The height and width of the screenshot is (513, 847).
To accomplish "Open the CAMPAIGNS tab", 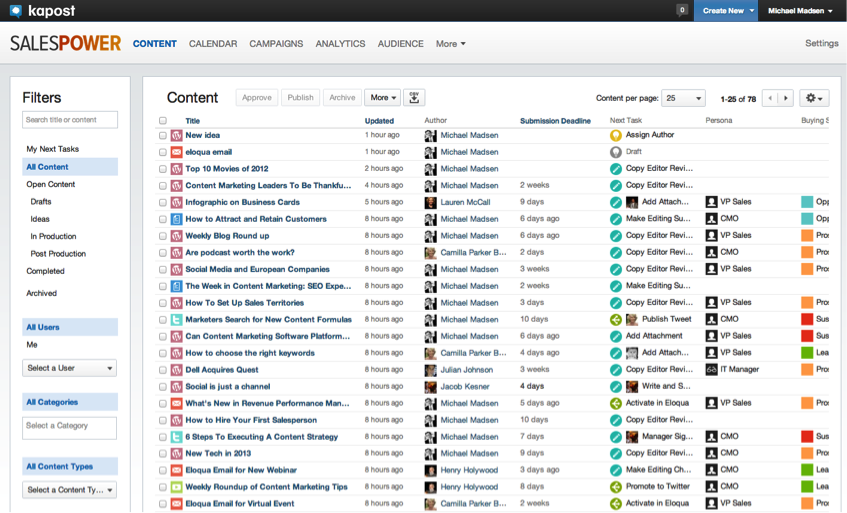I will 276,44.
